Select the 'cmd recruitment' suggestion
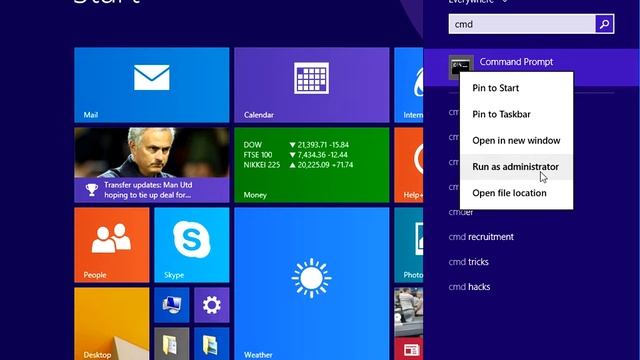 (x=481, y=237)
